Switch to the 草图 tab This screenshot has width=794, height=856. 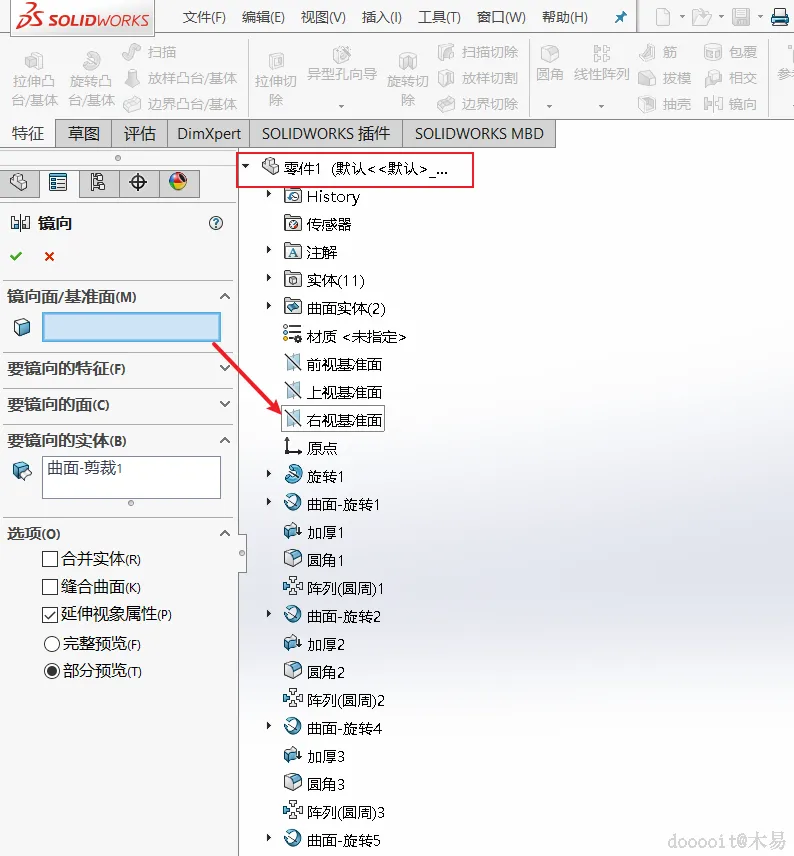pyautogui.click(x=84, y=134)
